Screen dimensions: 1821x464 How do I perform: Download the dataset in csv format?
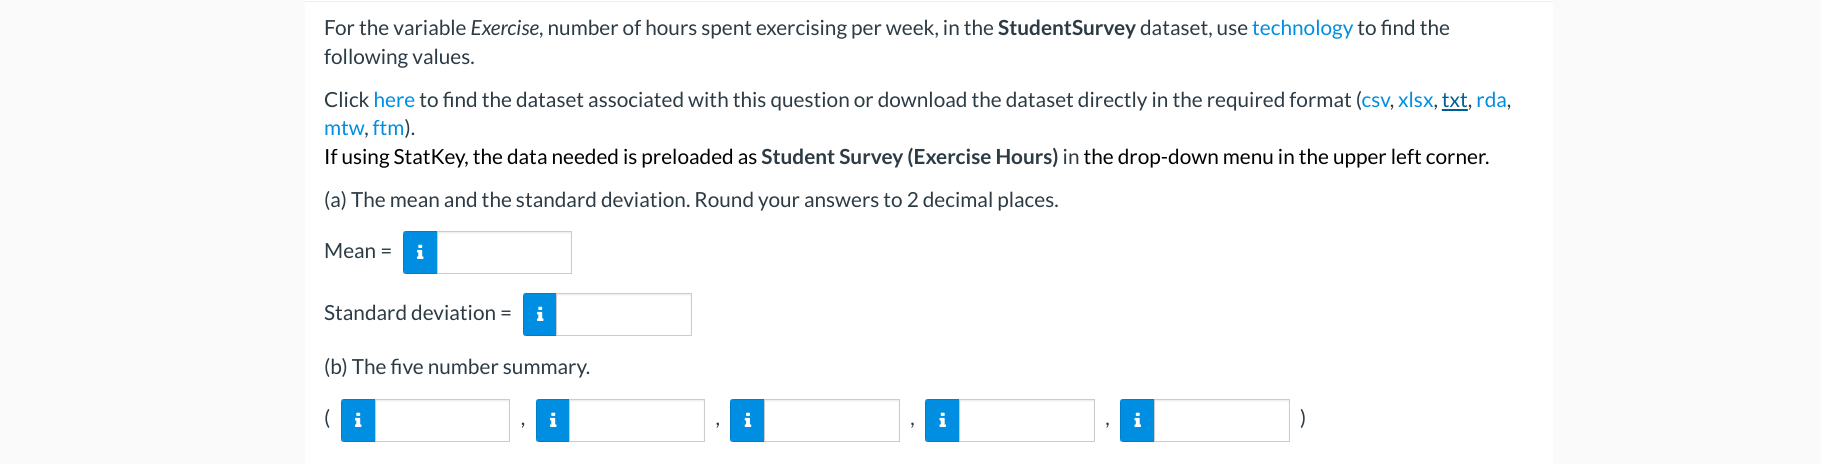(x=1375, y=100)
